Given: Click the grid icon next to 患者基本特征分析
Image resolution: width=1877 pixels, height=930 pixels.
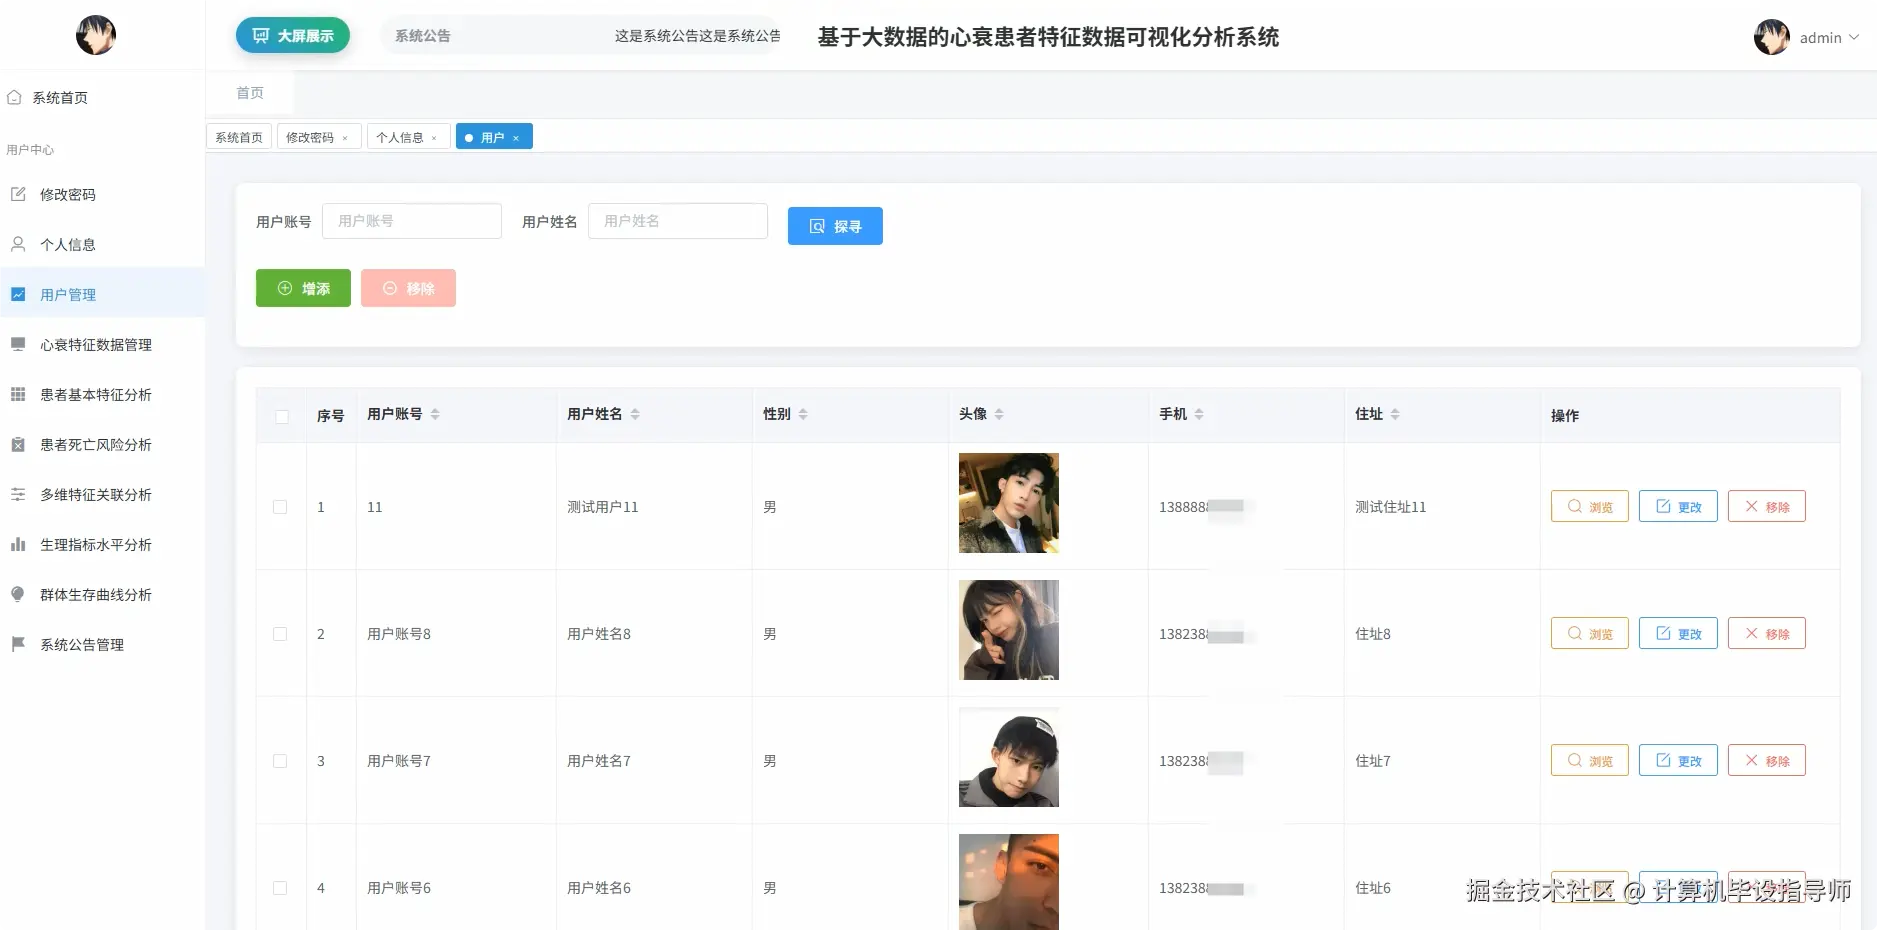Looking at the screenshot, I should coord(18,394).
